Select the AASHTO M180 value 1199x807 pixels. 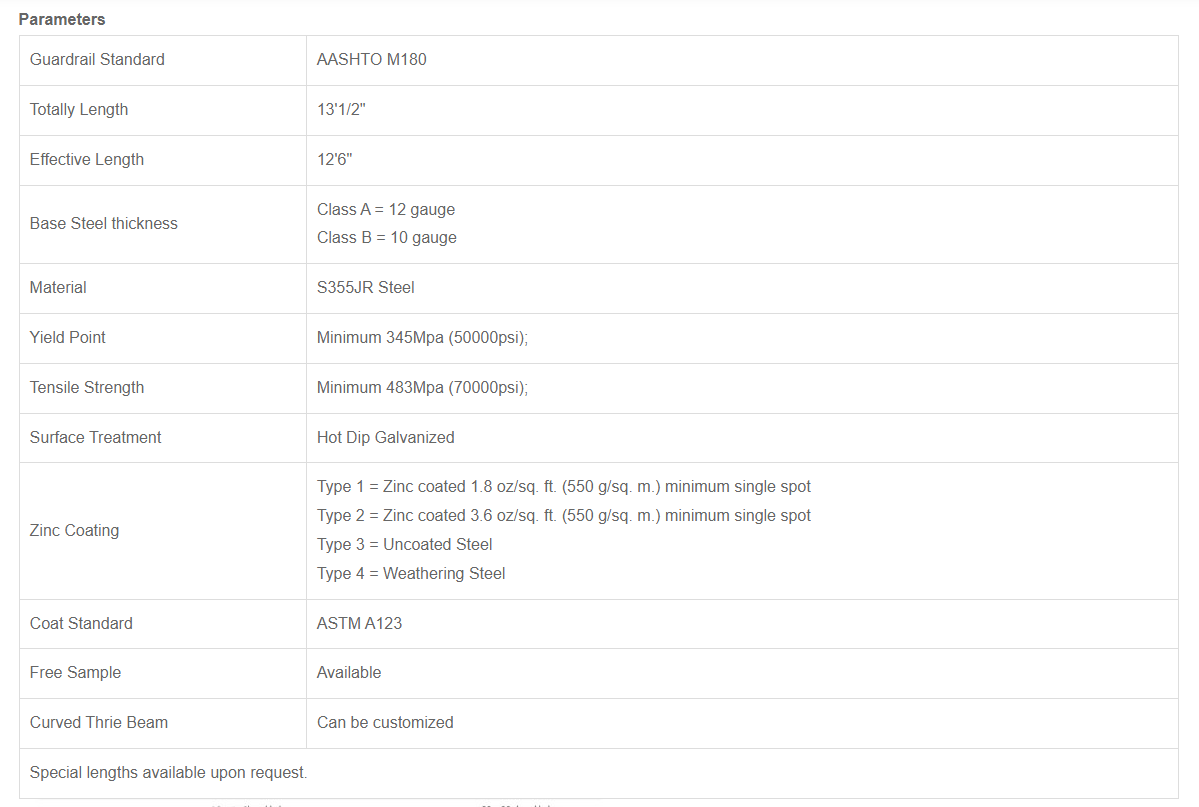click(371, 59)
